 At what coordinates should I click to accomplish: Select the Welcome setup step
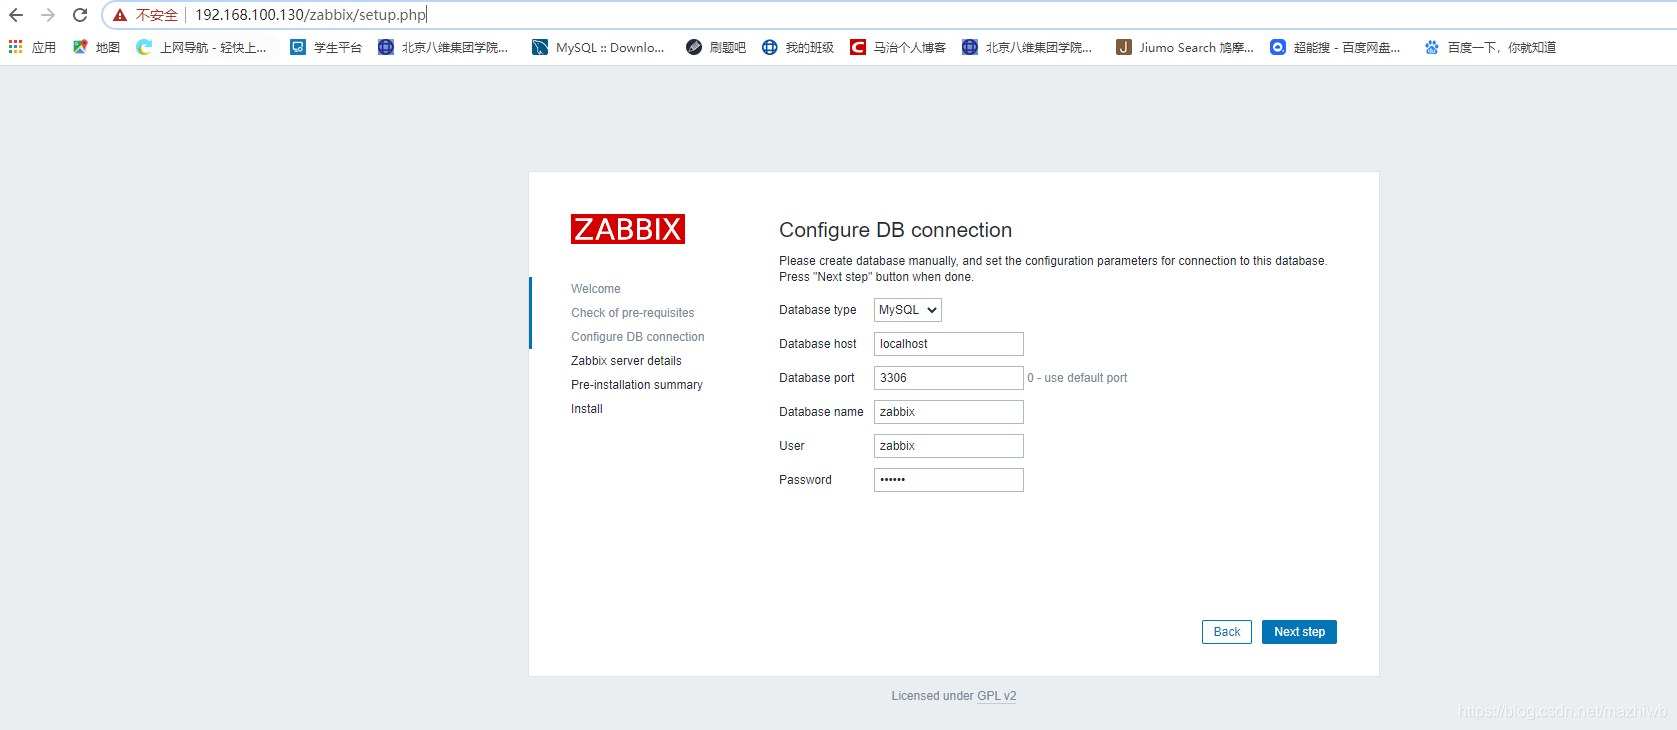(596, 289)
